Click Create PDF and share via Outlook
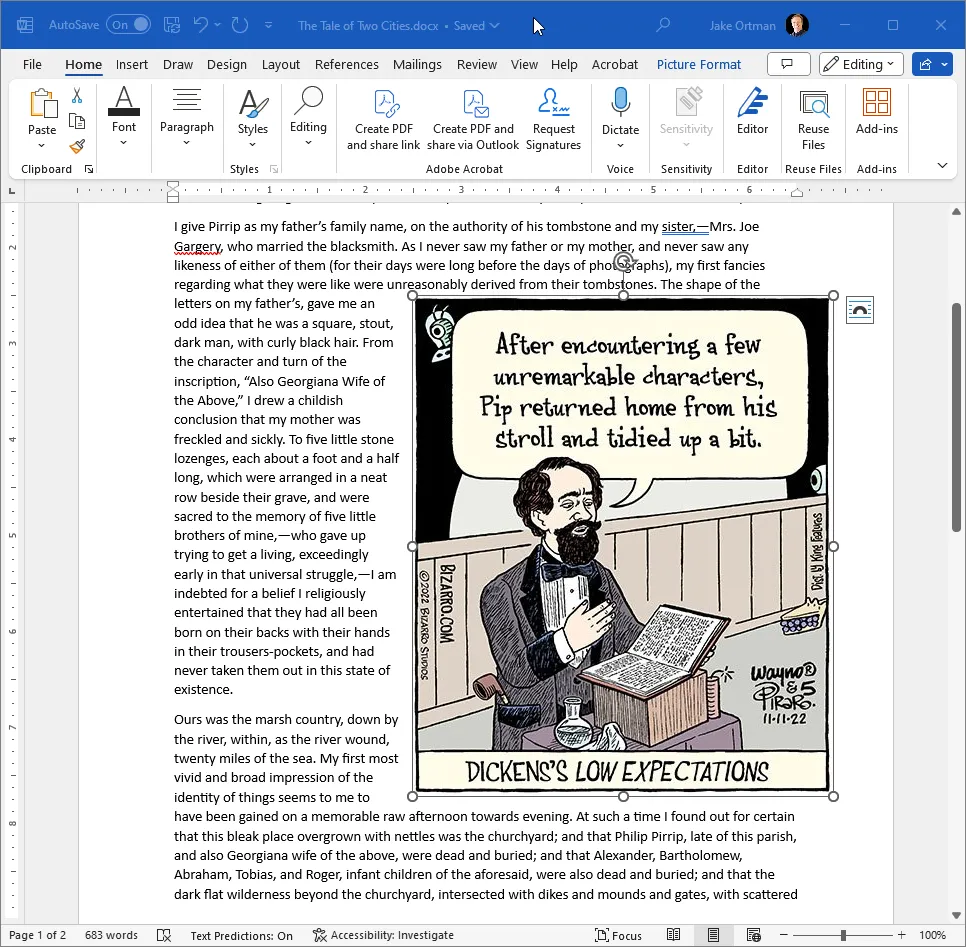 pos(473,119)
